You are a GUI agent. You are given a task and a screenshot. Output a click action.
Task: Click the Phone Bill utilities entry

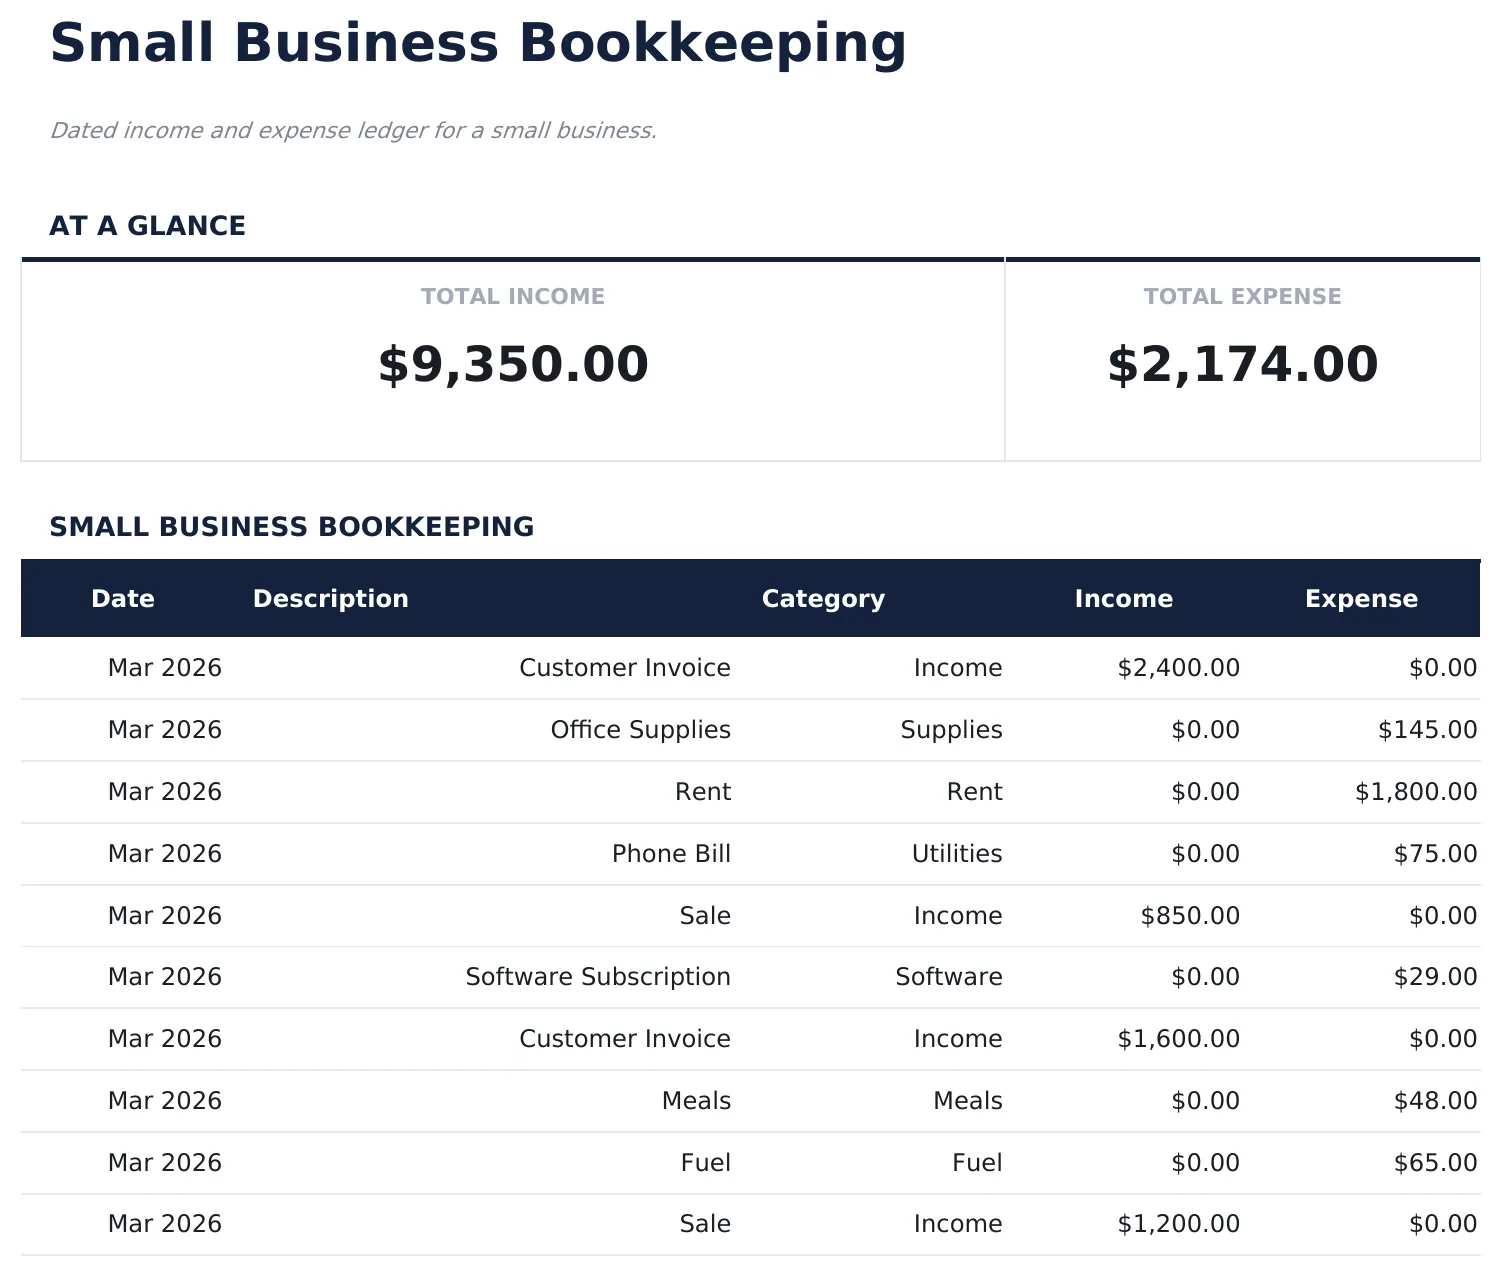click(x=671, y=853)
